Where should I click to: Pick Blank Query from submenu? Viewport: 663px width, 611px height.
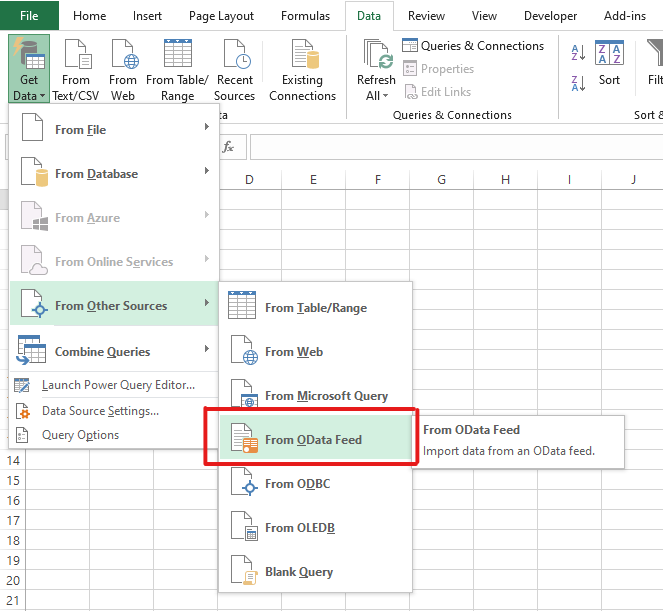298,572
